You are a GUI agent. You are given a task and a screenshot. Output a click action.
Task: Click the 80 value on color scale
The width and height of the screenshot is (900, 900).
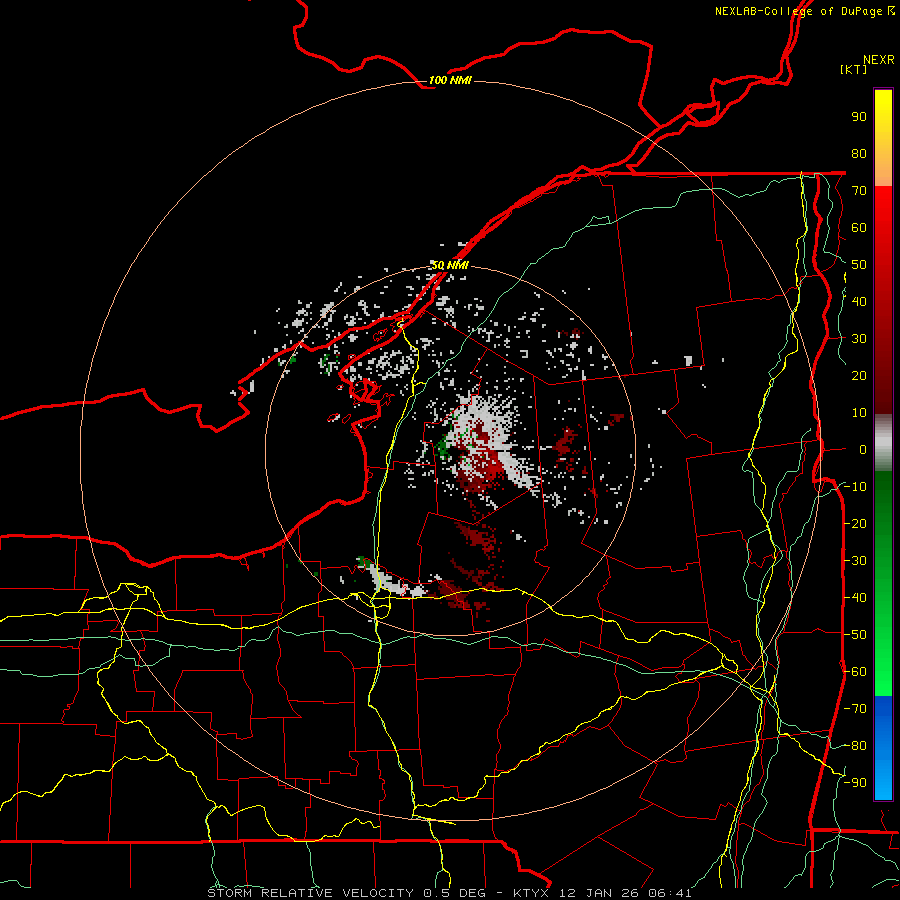[859, 153]
